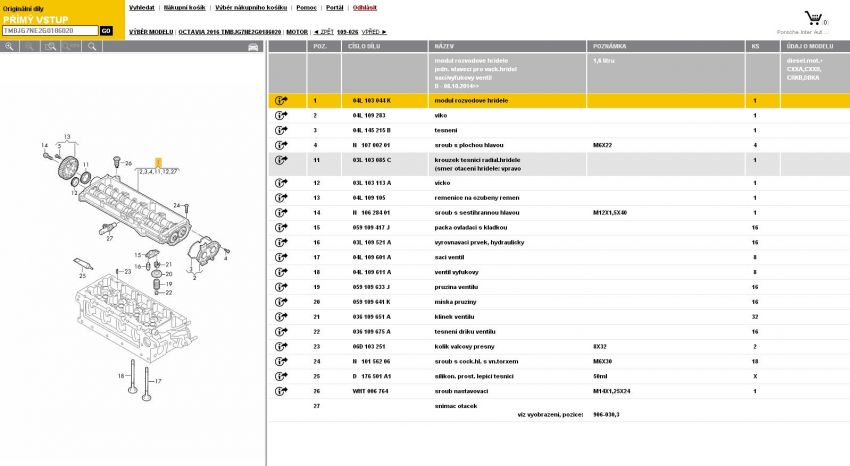Click the VIN input field
Screen dimensions: 850x466
tap(49, 31)
